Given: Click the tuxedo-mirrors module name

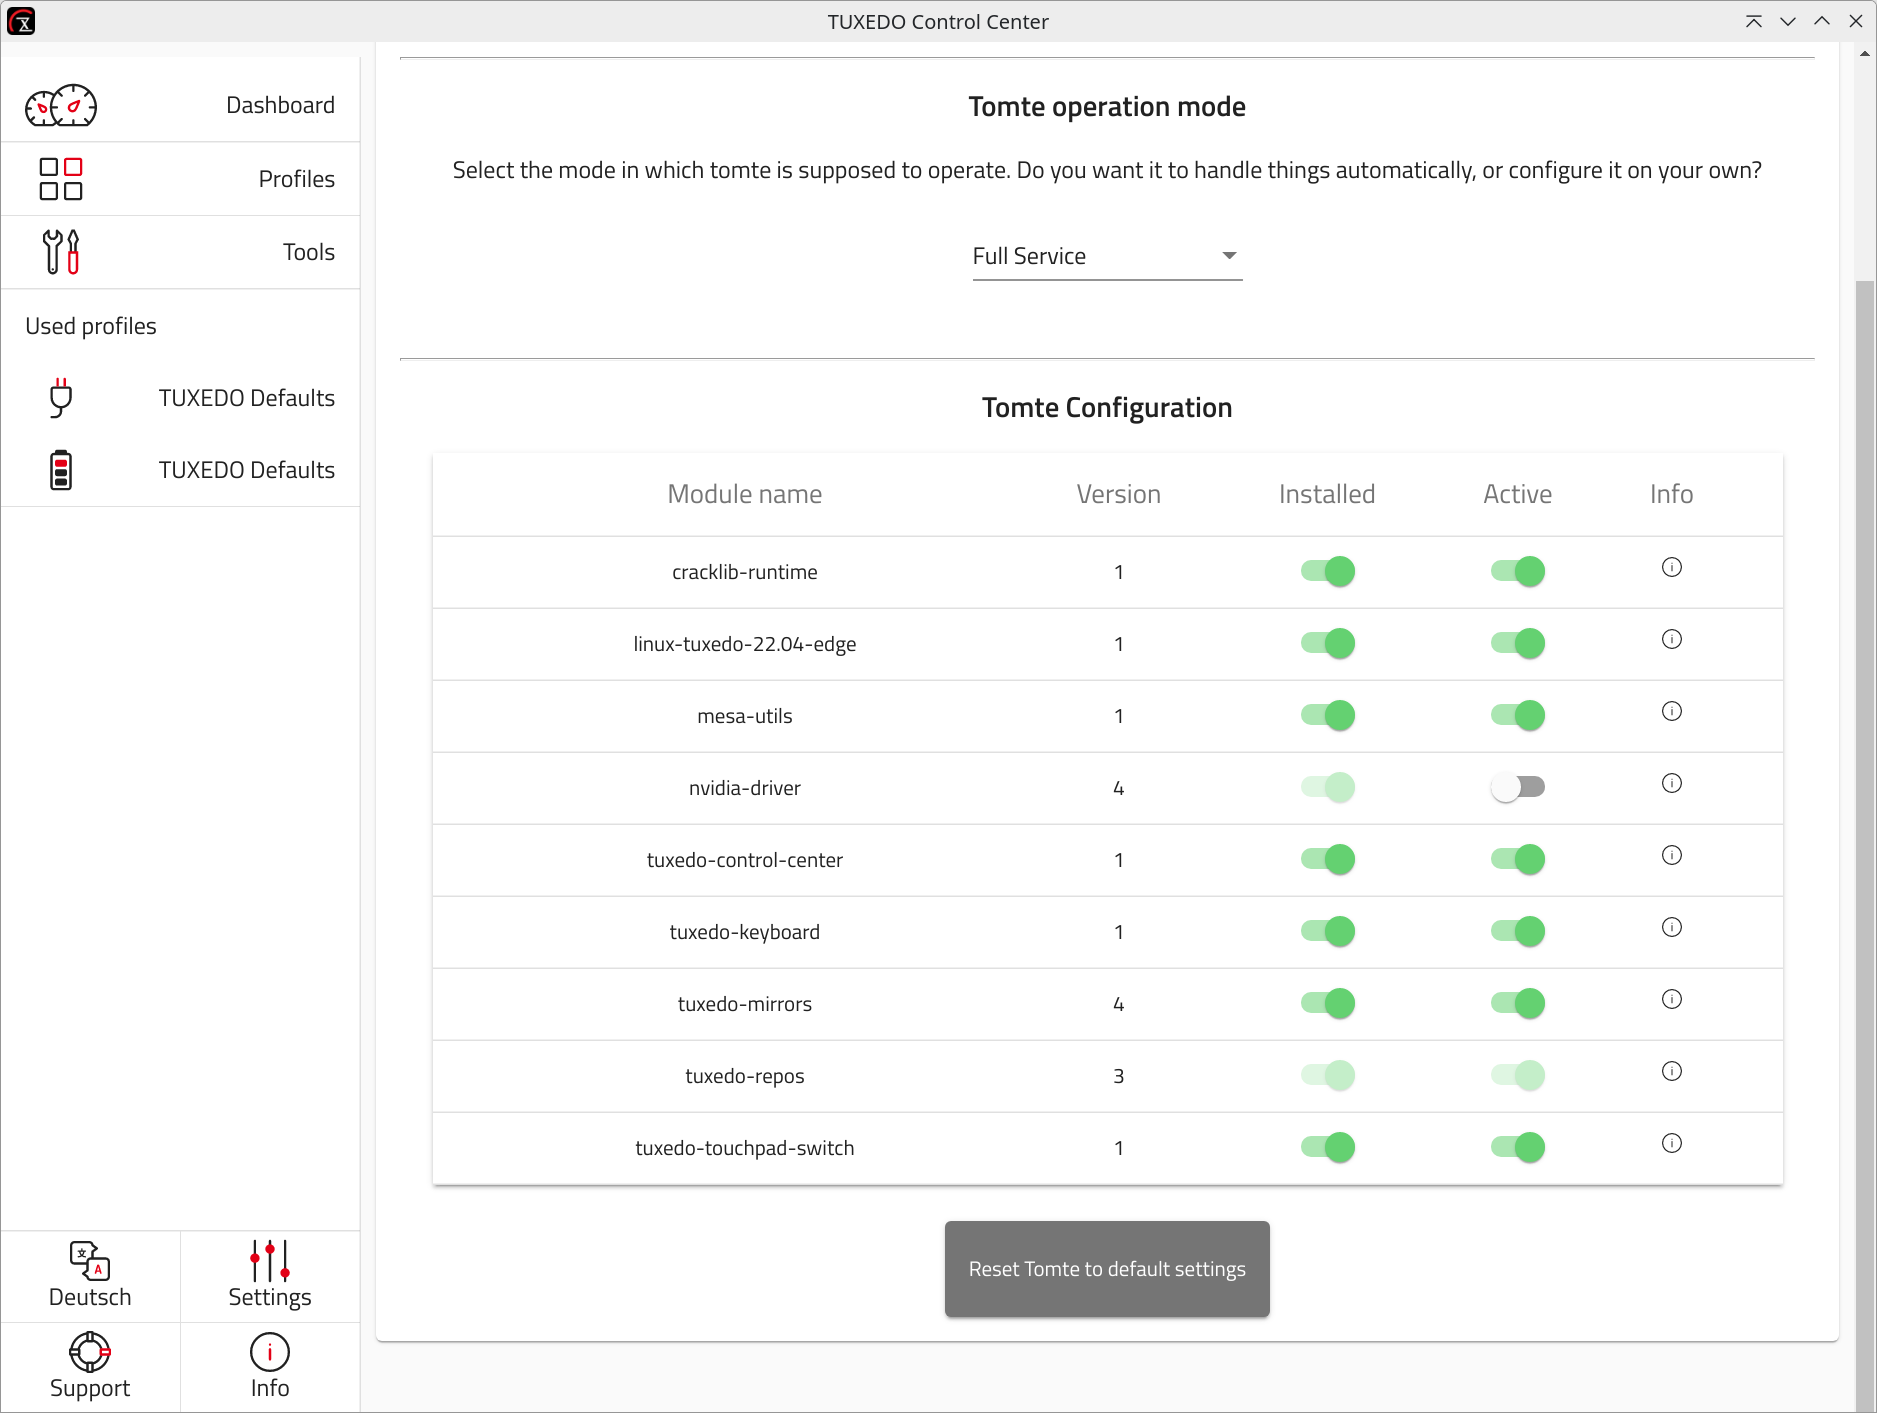Looking at the screenshot, I should tap(745, 1004).
